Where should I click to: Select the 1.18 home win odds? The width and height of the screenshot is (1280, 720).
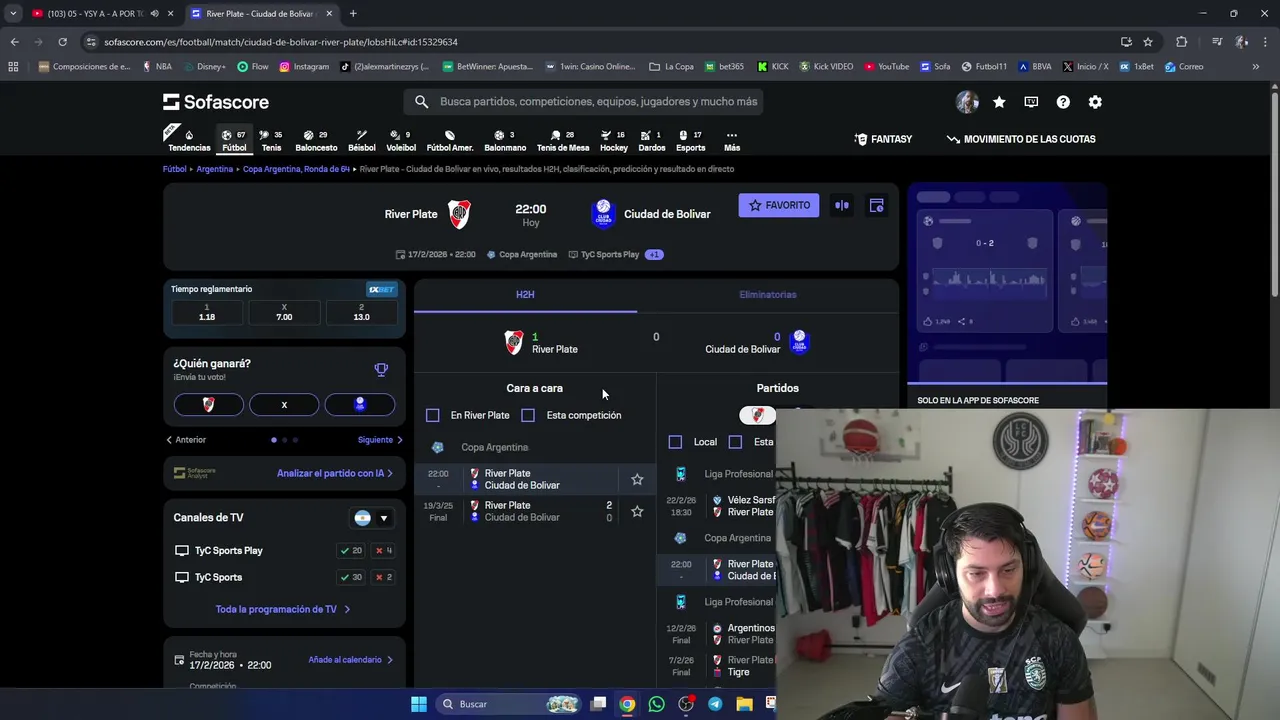(207, 312)
